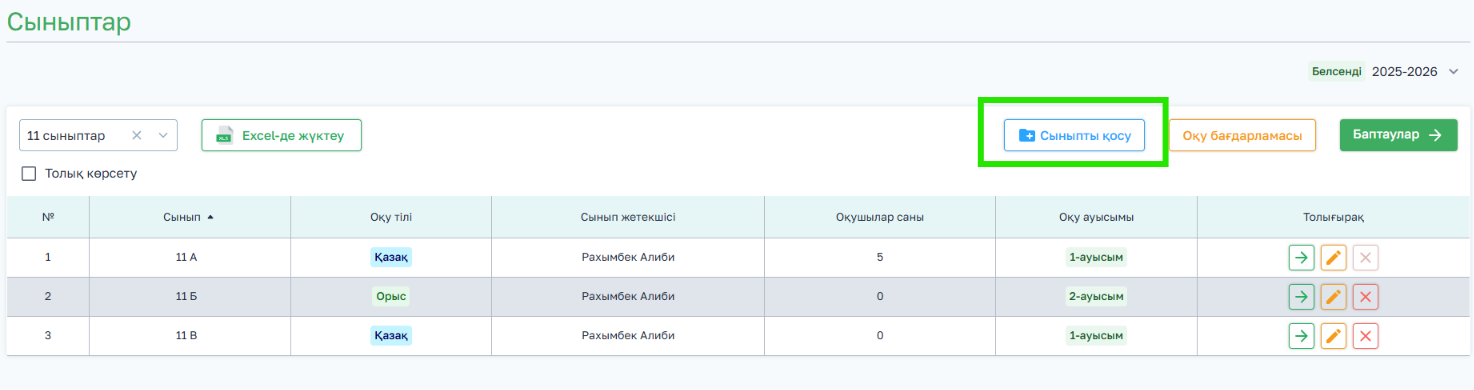Edit class 11 А with pencil icon
Image resolution: width=1474 pixels, height=390 pixels.
click(x=1333, y=257)
